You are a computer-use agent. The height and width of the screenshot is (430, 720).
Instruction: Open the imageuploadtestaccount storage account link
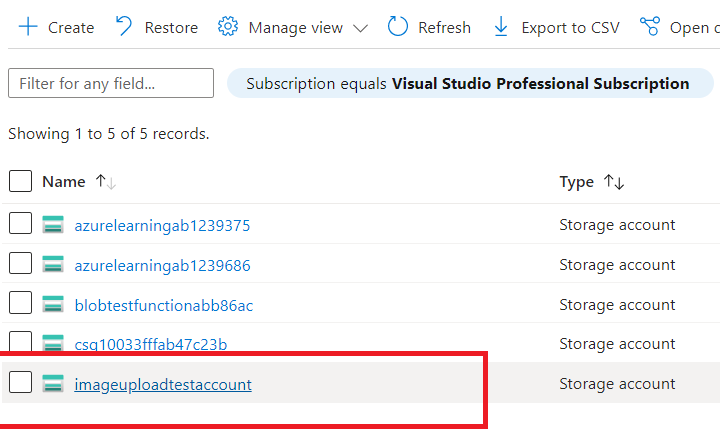tap(163, 384)
